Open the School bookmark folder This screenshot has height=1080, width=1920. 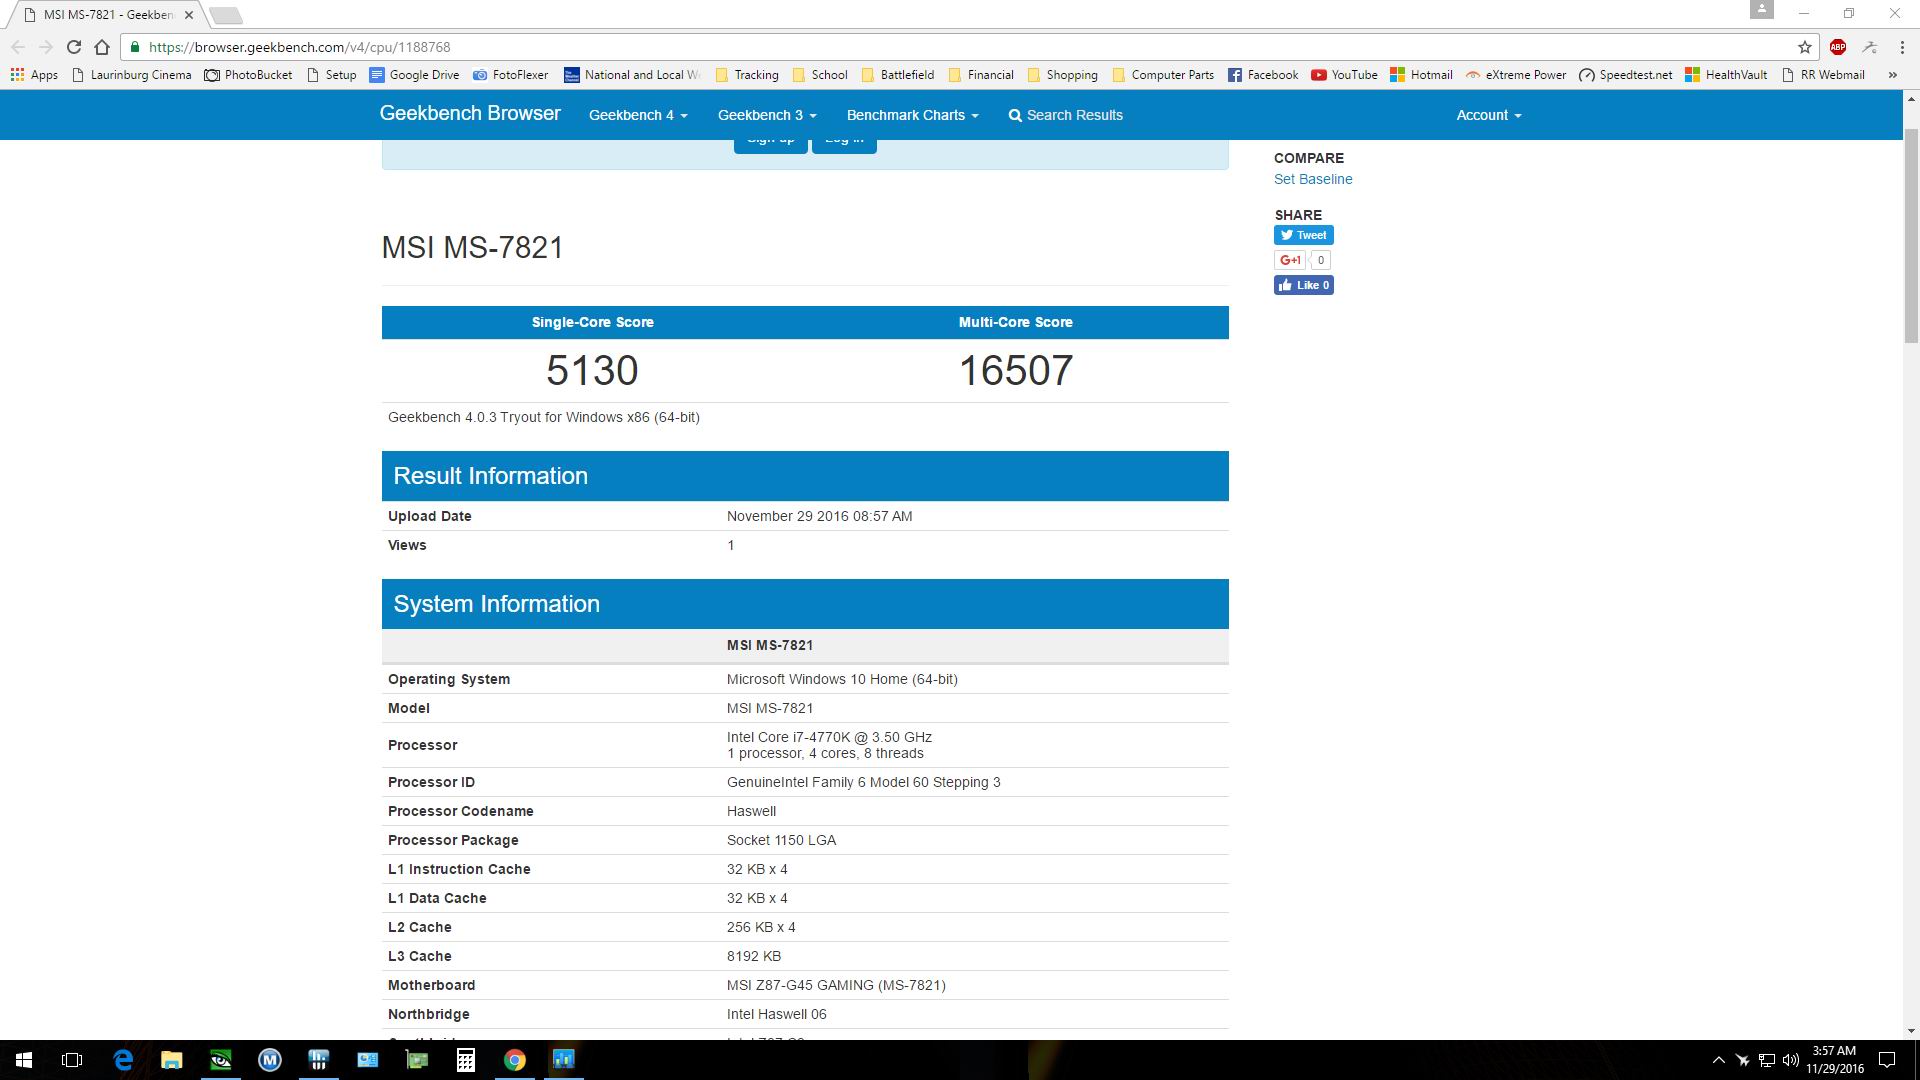click(819, 75)
